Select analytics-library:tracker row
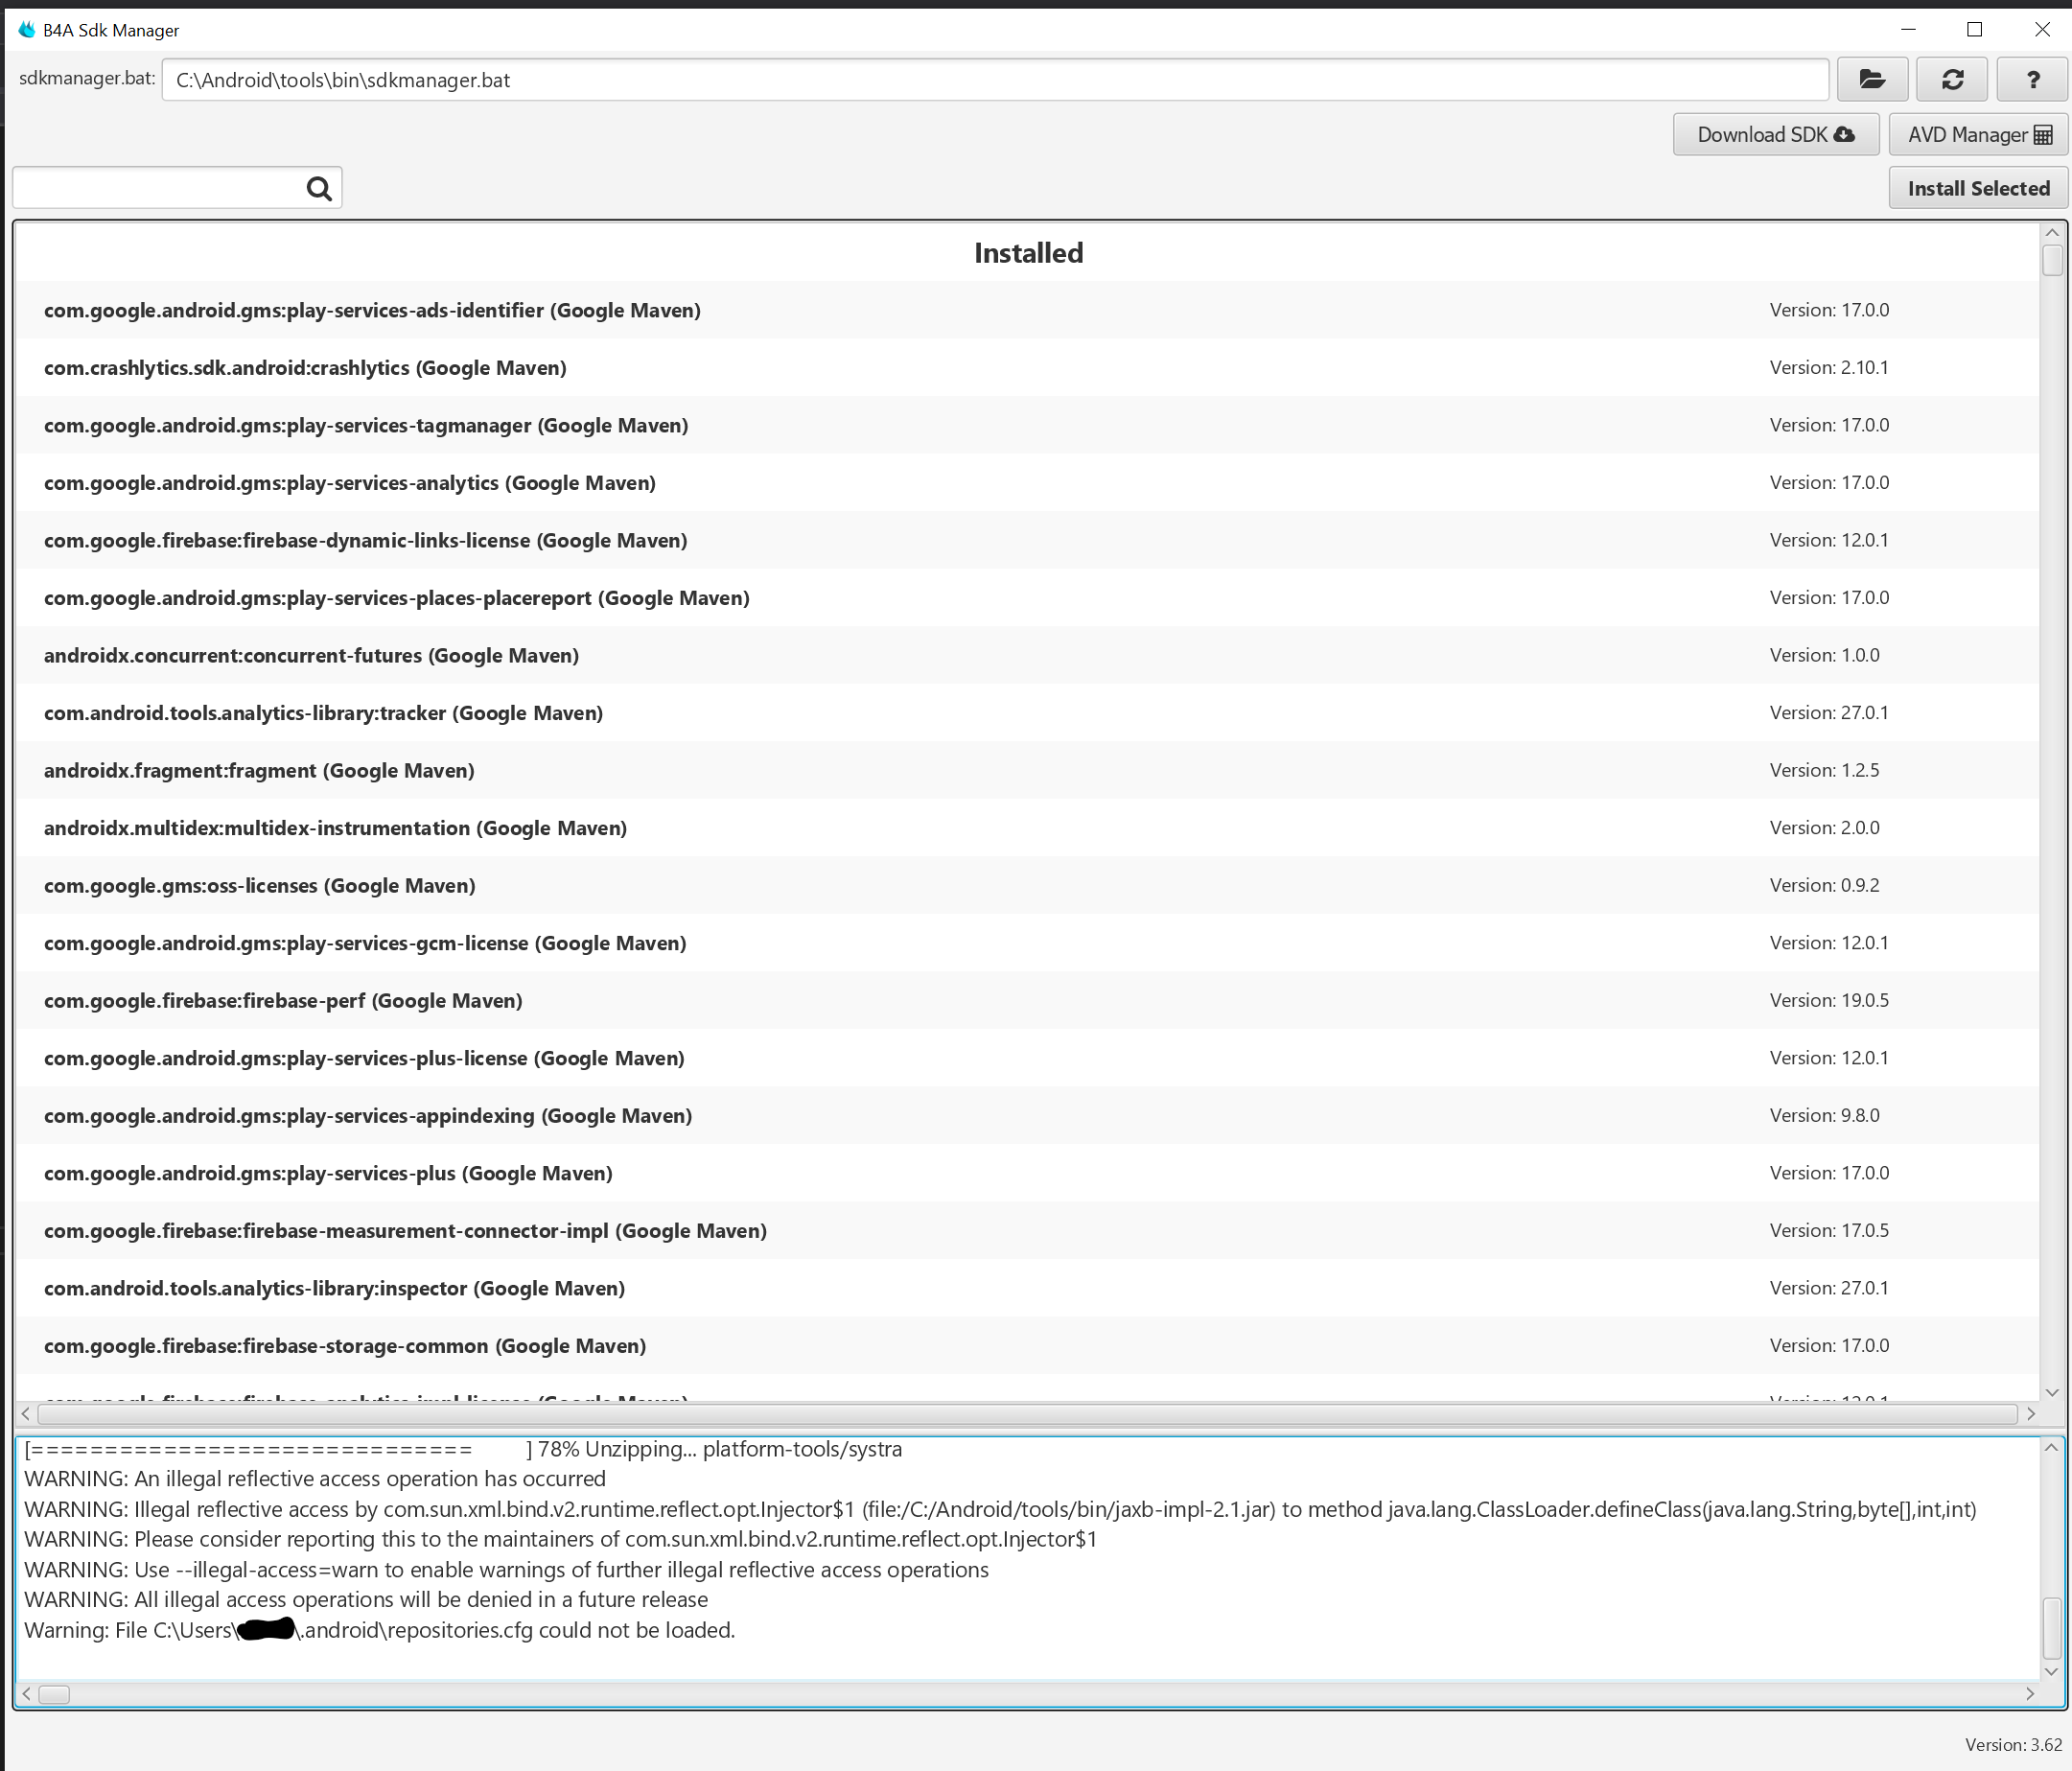 [1027, 713]
